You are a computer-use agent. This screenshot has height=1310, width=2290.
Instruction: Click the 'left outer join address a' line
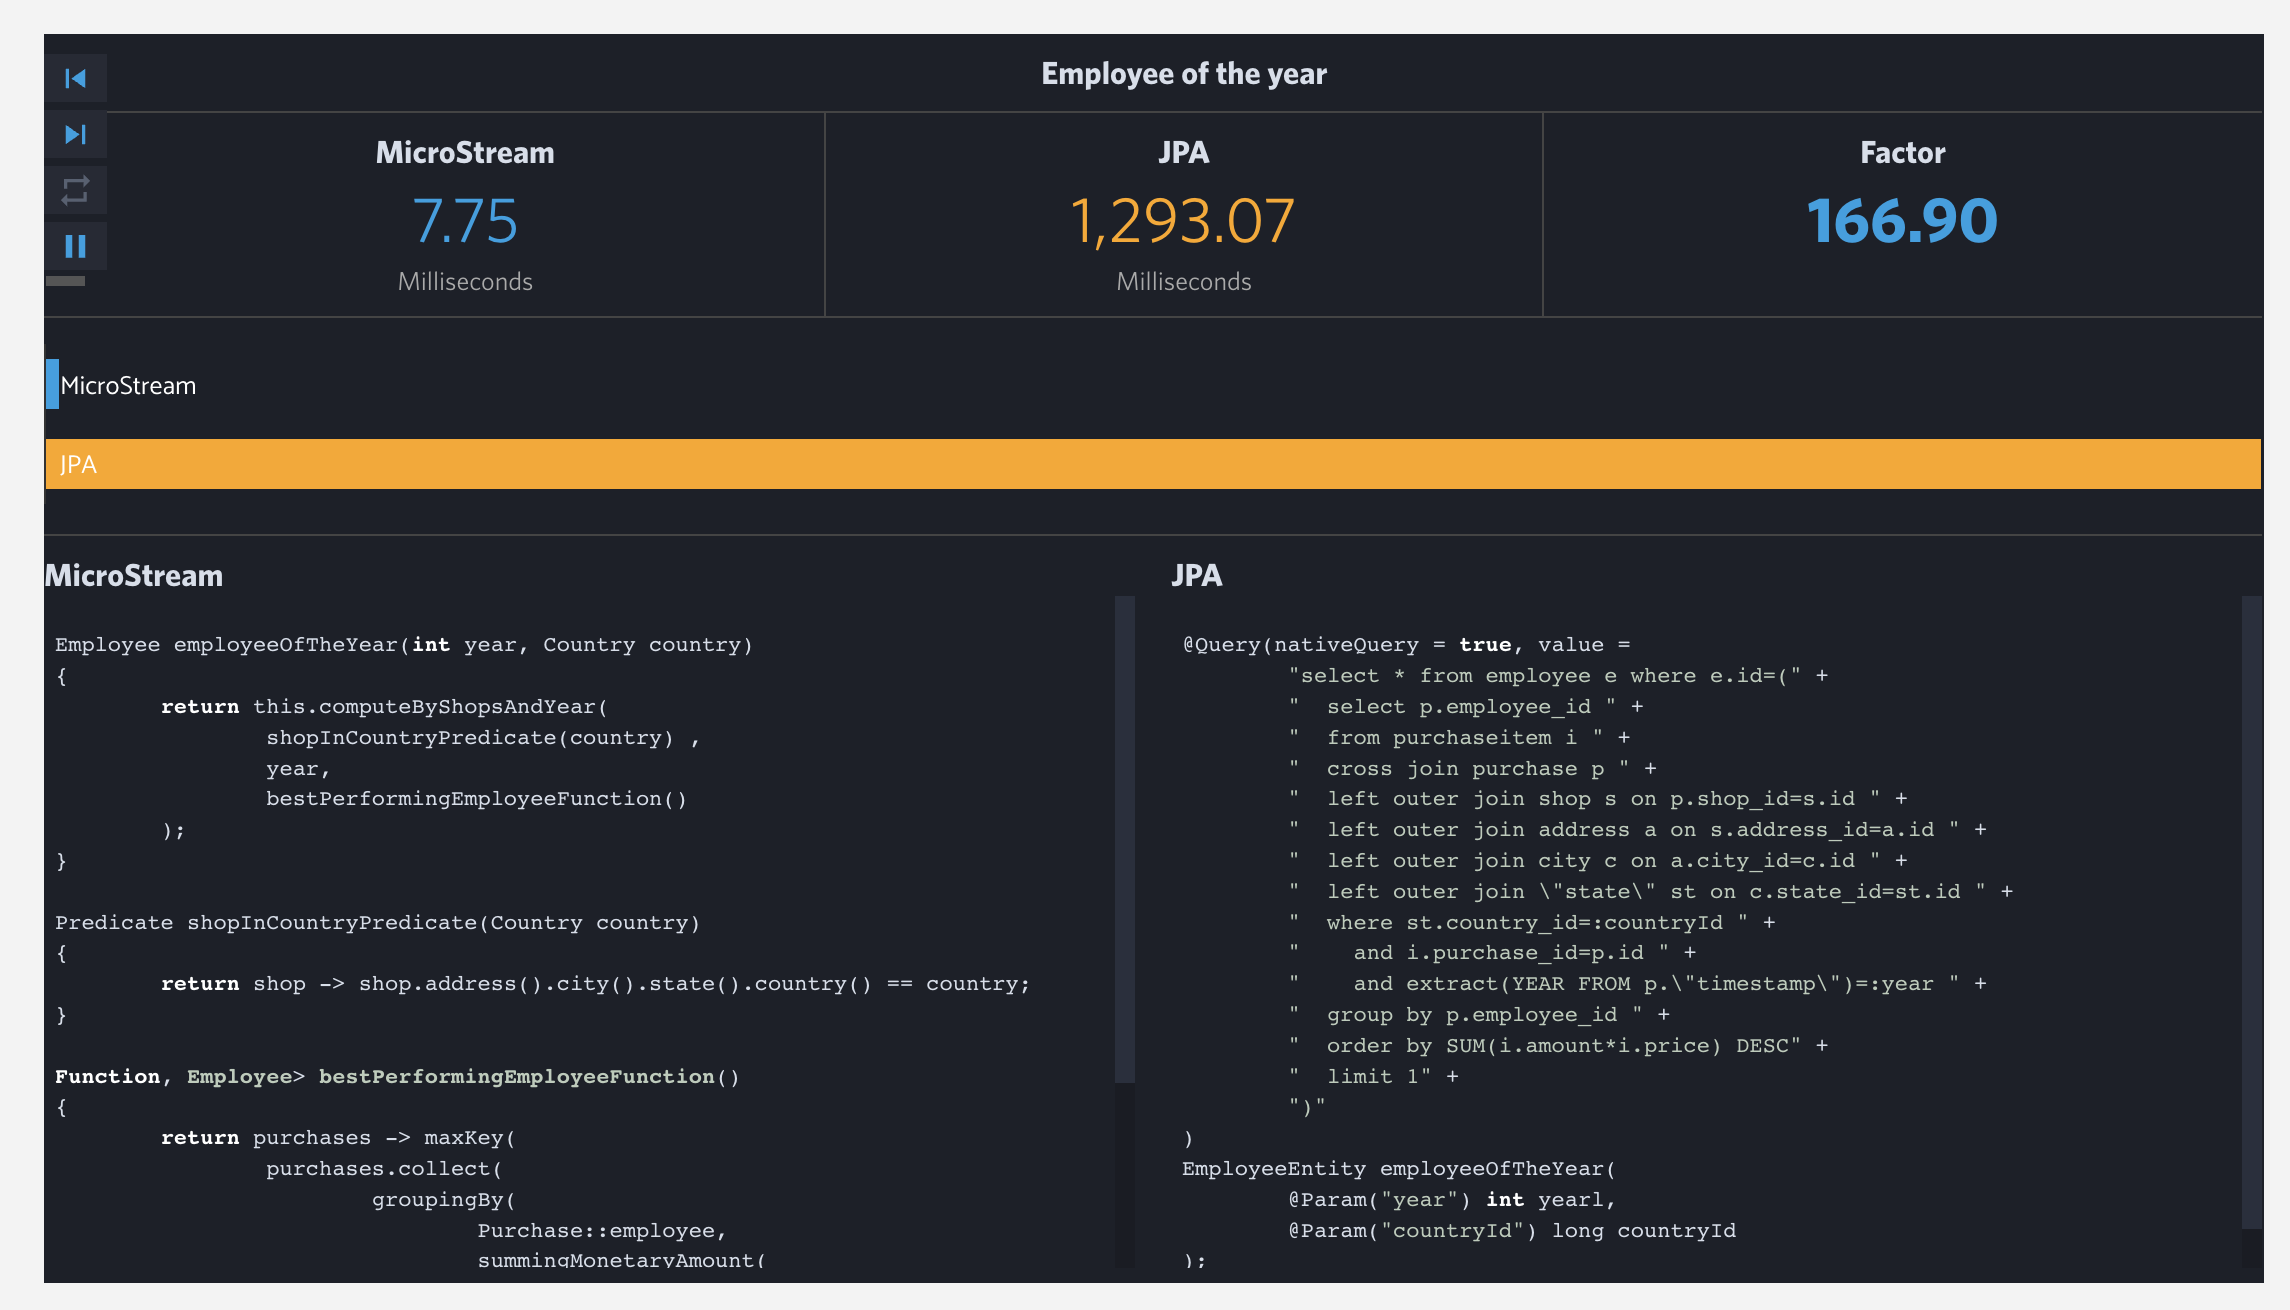point(1638,830)
